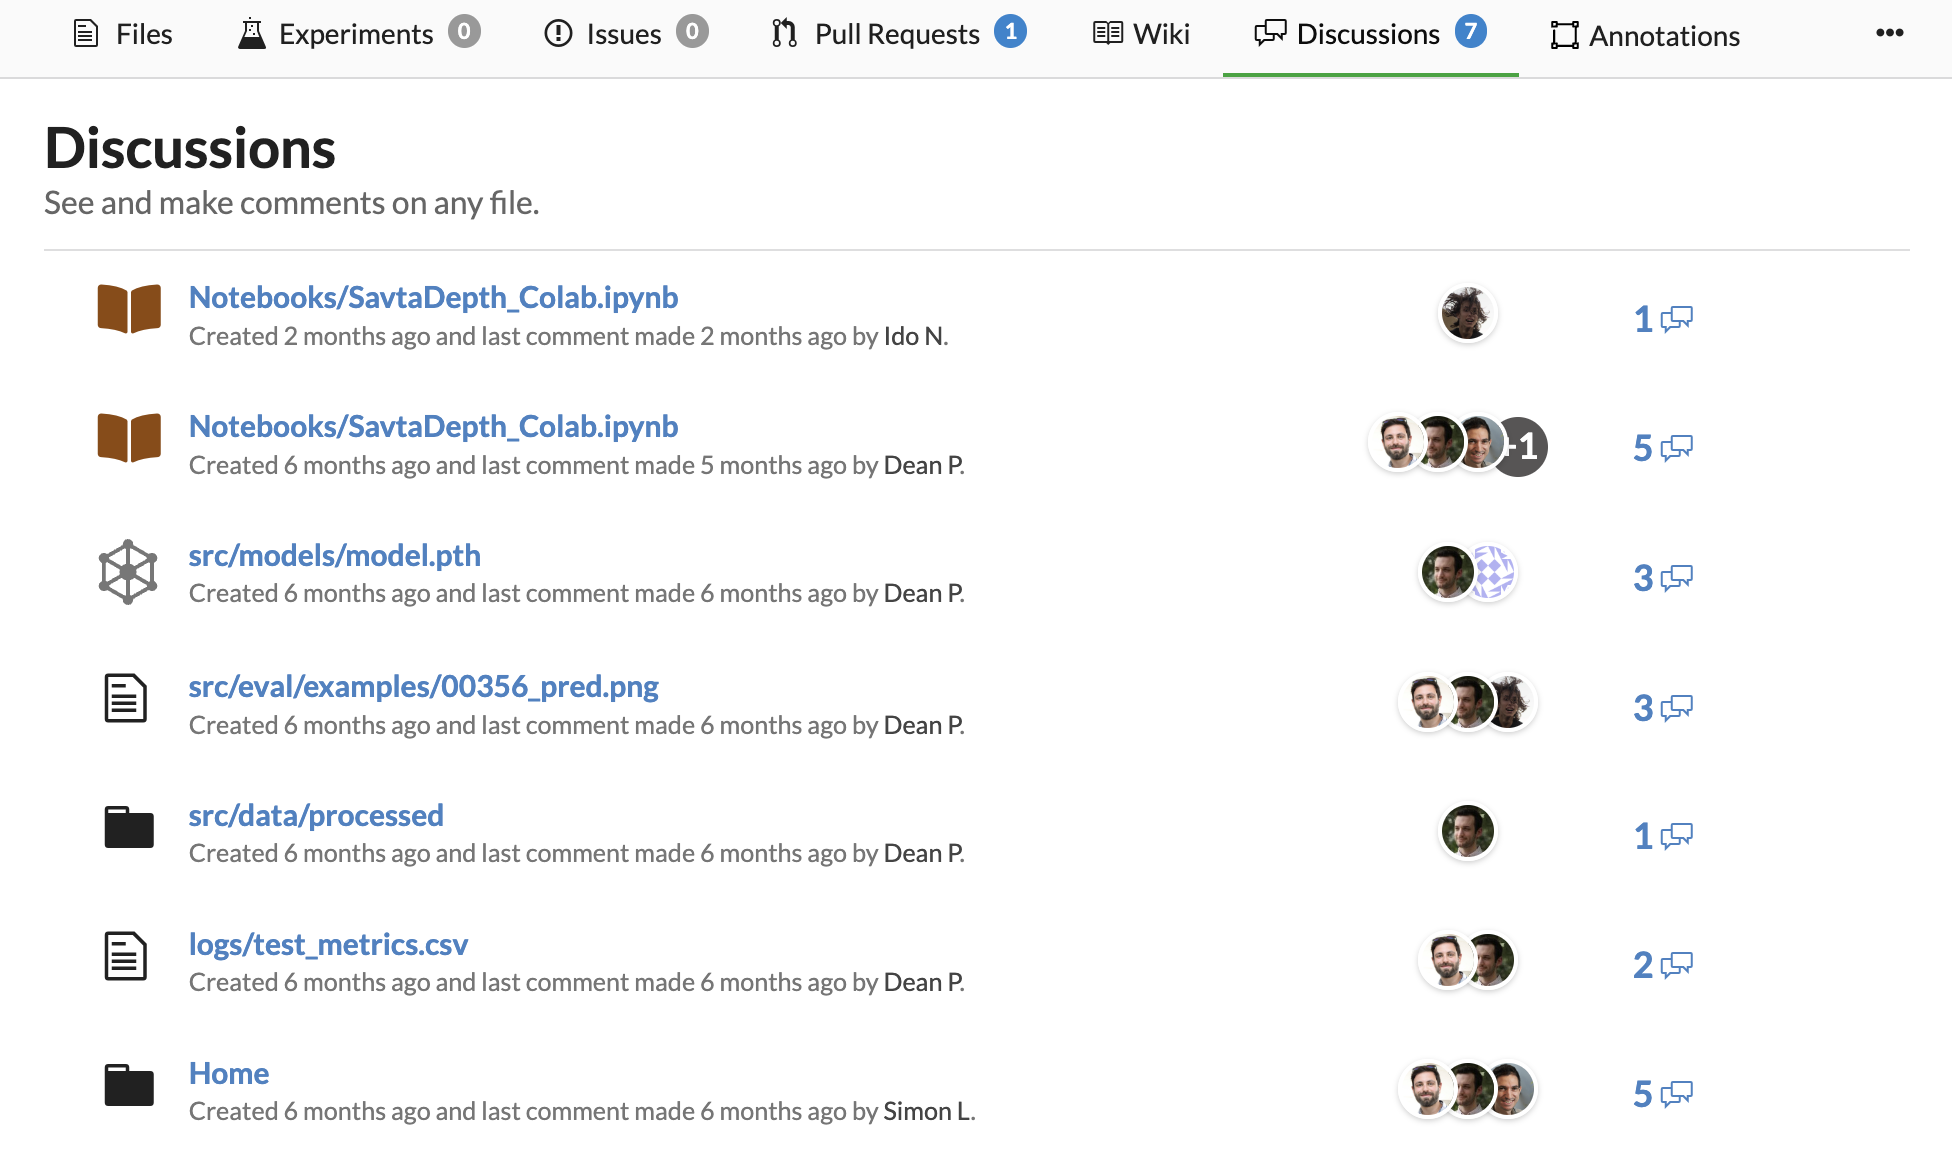Screen dimensions: 1952x1150
Task: Open the Discussions tab
Action: (x=1368, y=33)
